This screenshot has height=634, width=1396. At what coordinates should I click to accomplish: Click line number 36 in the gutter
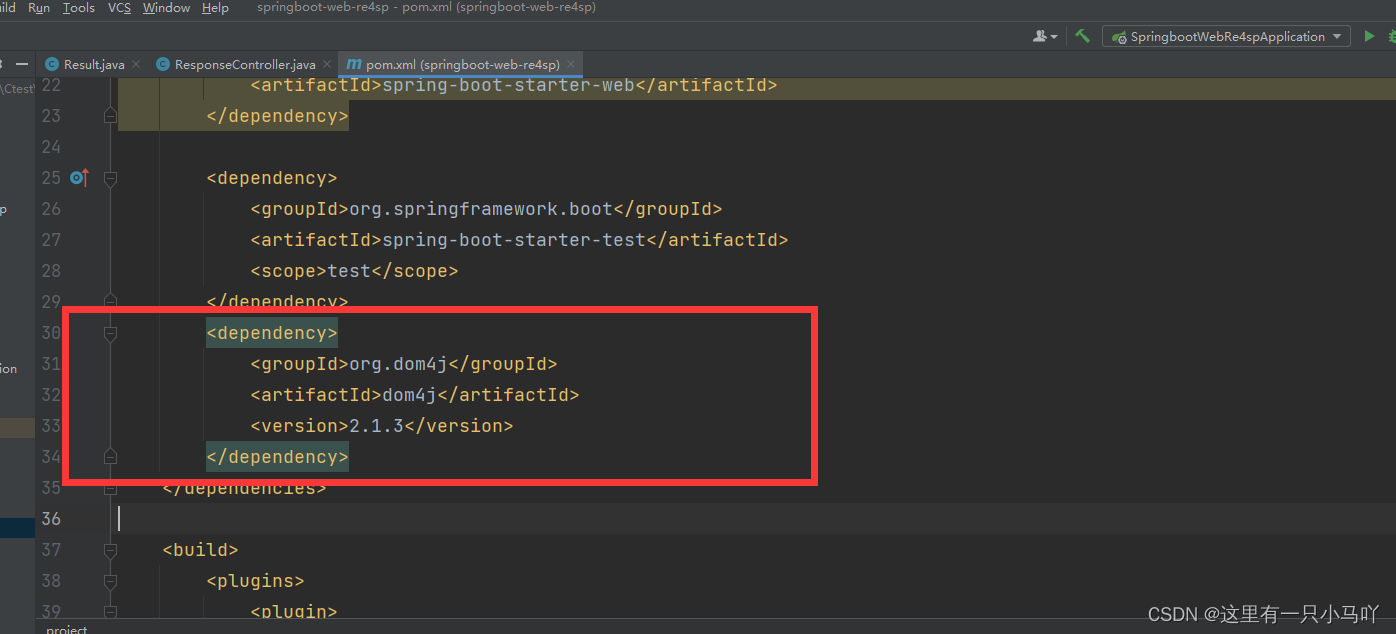click(x=50, y=518)
